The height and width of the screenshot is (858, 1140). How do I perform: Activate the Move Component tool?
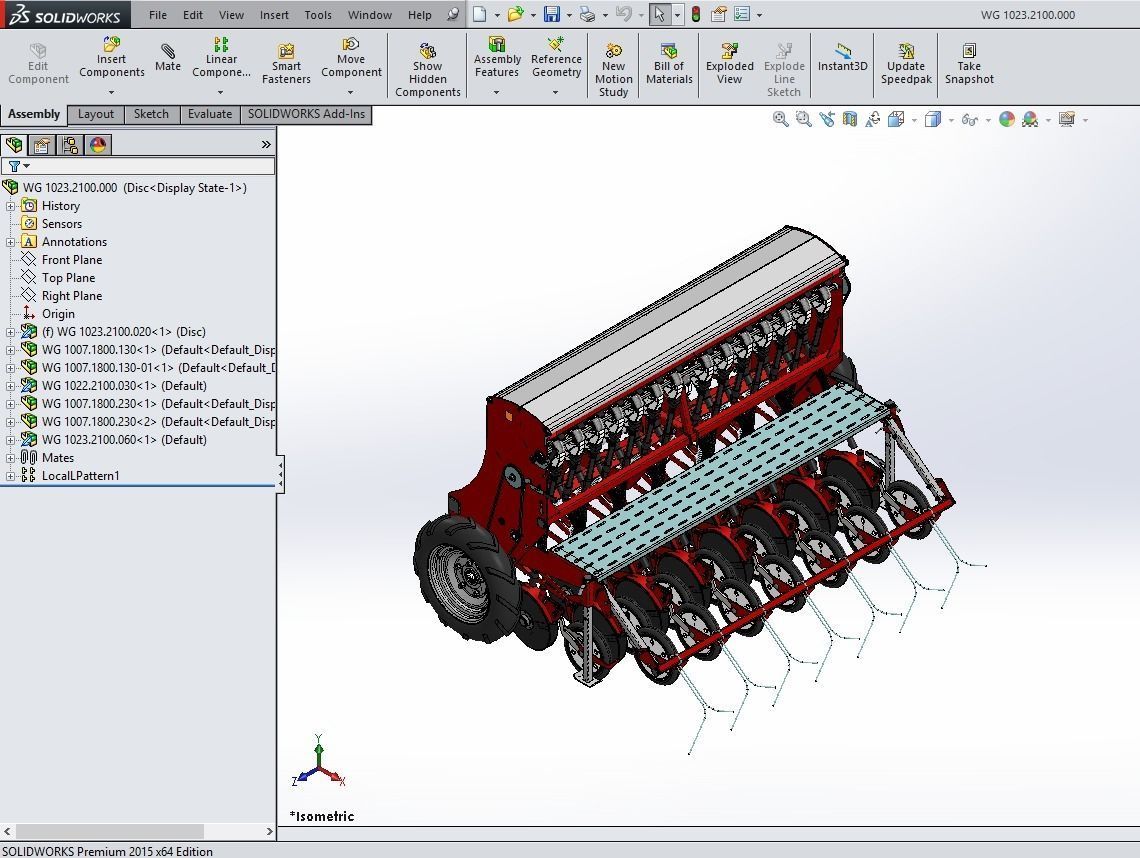coord(351,57)
